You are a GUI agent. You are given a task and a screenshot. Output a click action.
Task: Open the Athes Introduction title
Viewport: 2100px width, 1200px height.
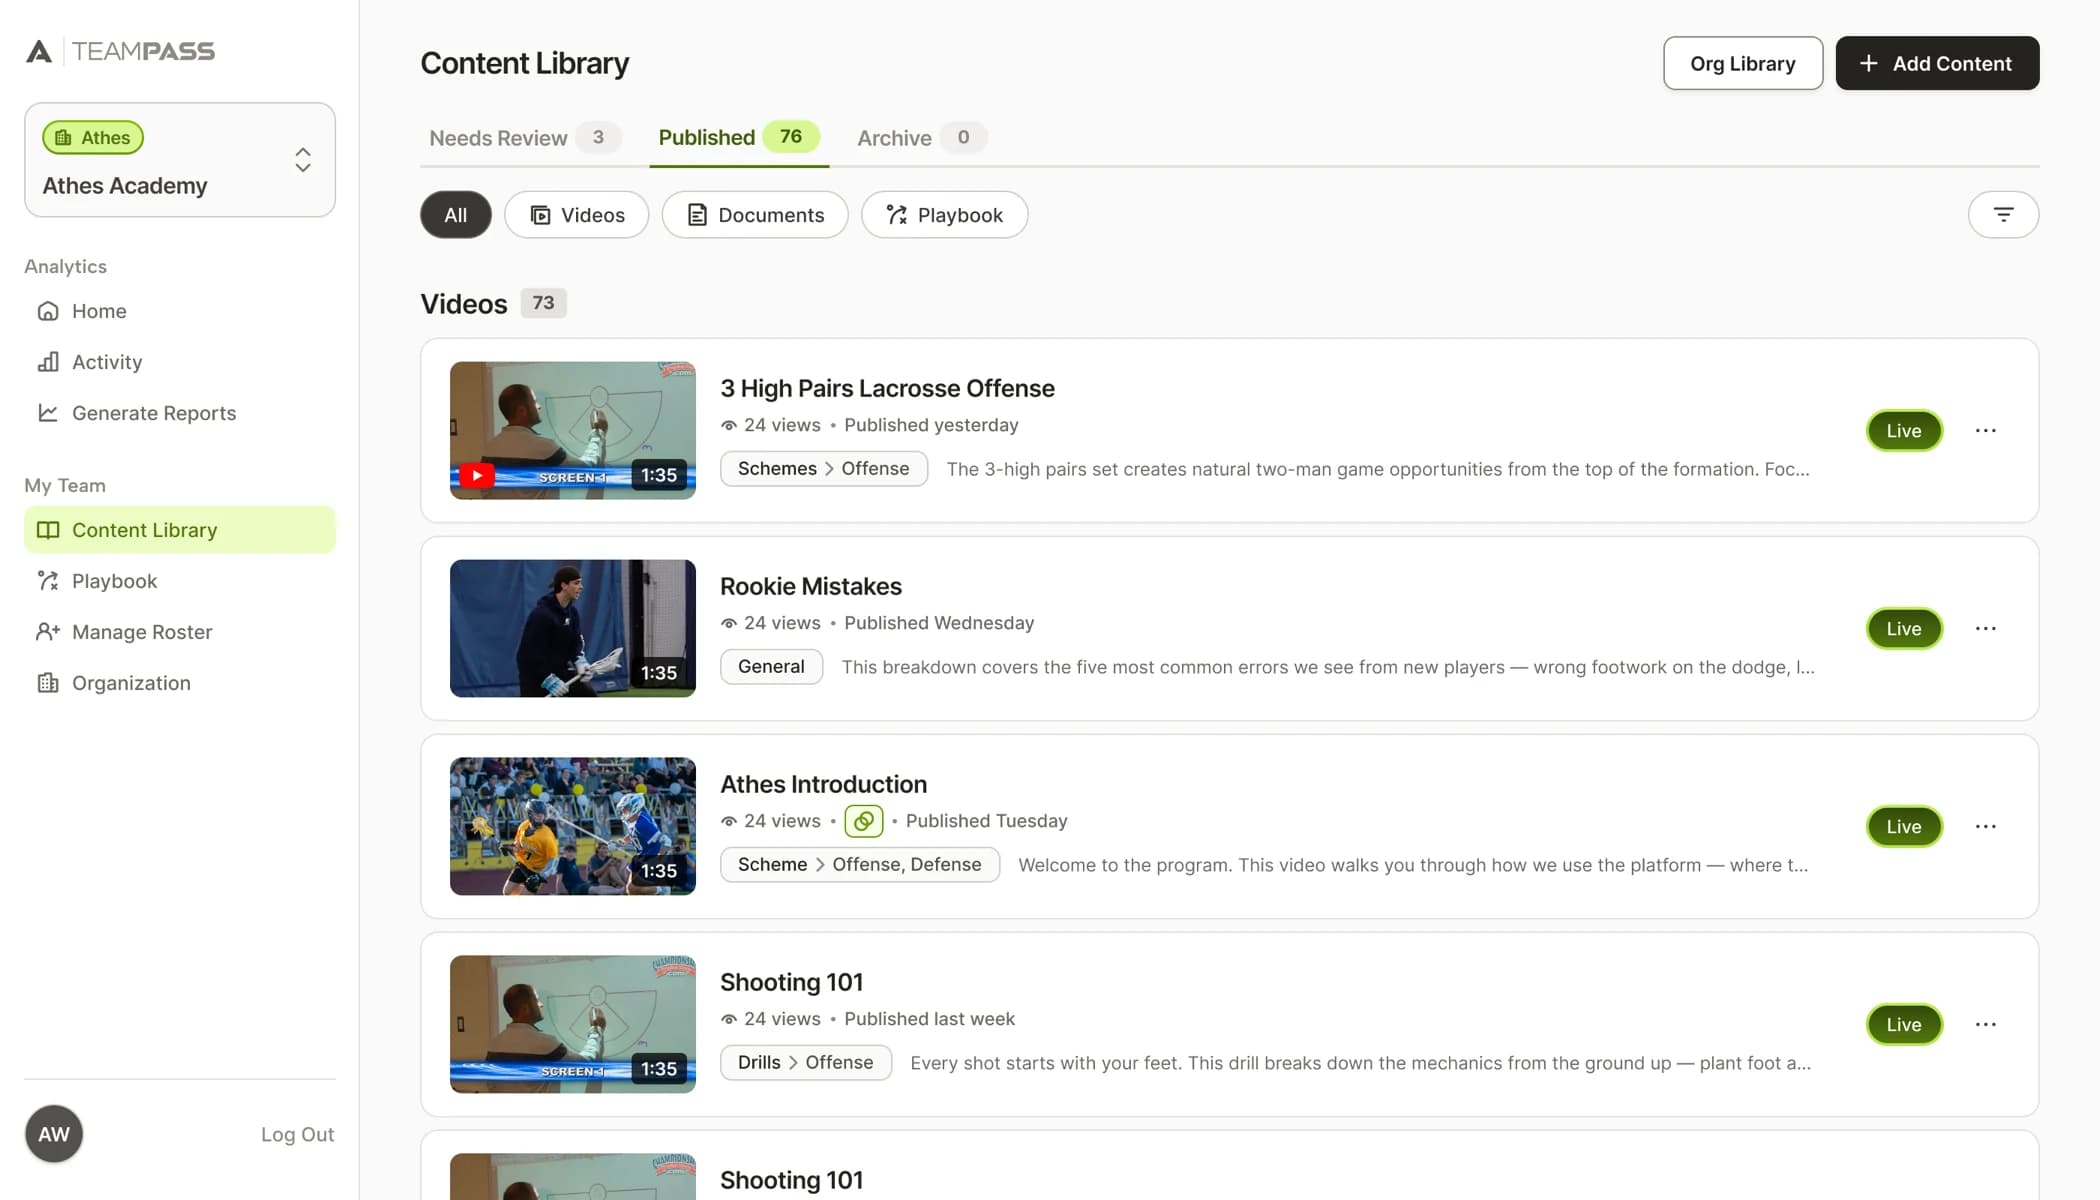coord(823,784)
